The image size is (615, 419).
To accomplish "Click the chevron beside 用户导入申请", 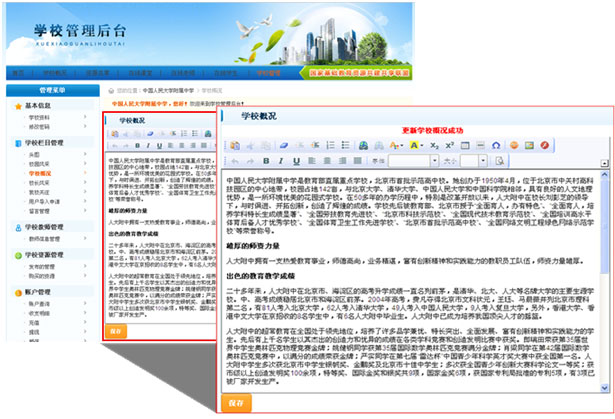I will [85, 201].
